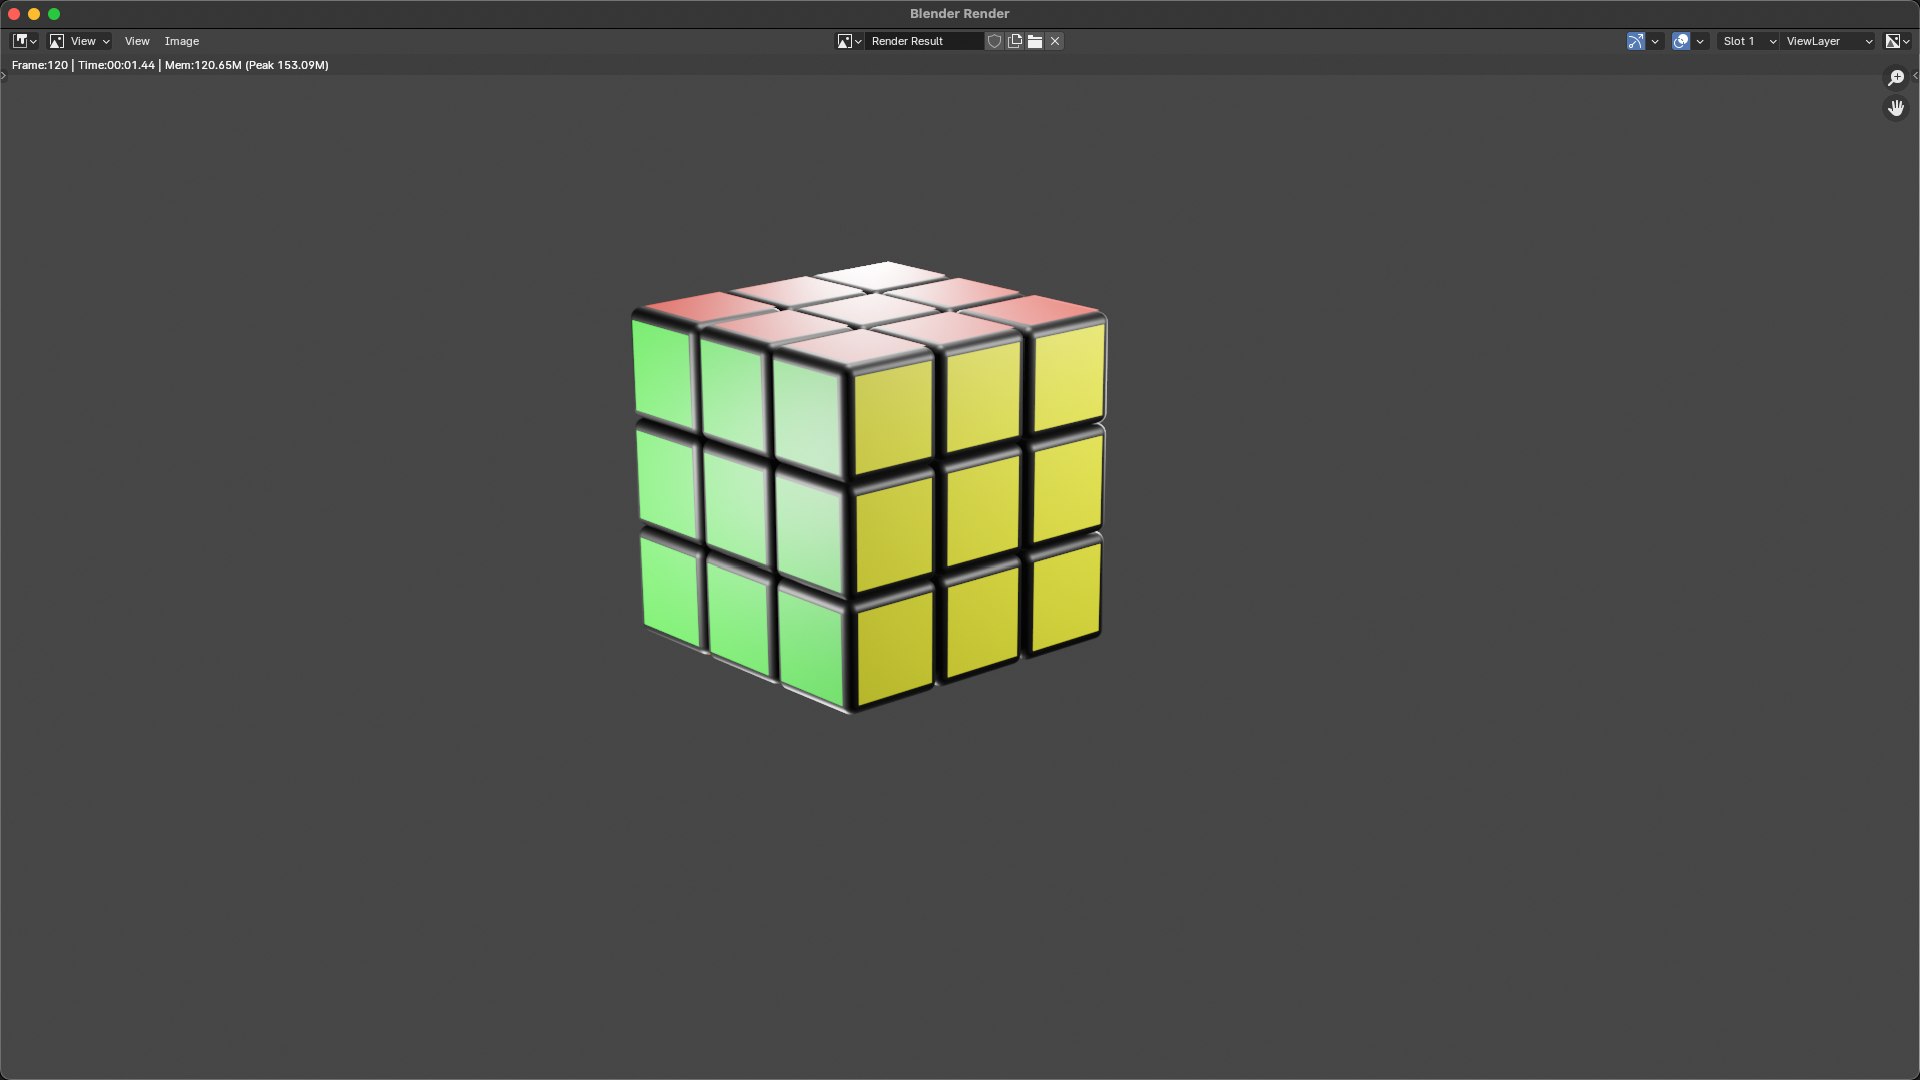This screenshot has height=1080, width=1920.
Task: Click the image editor mode icon
Action: (57, 41)
